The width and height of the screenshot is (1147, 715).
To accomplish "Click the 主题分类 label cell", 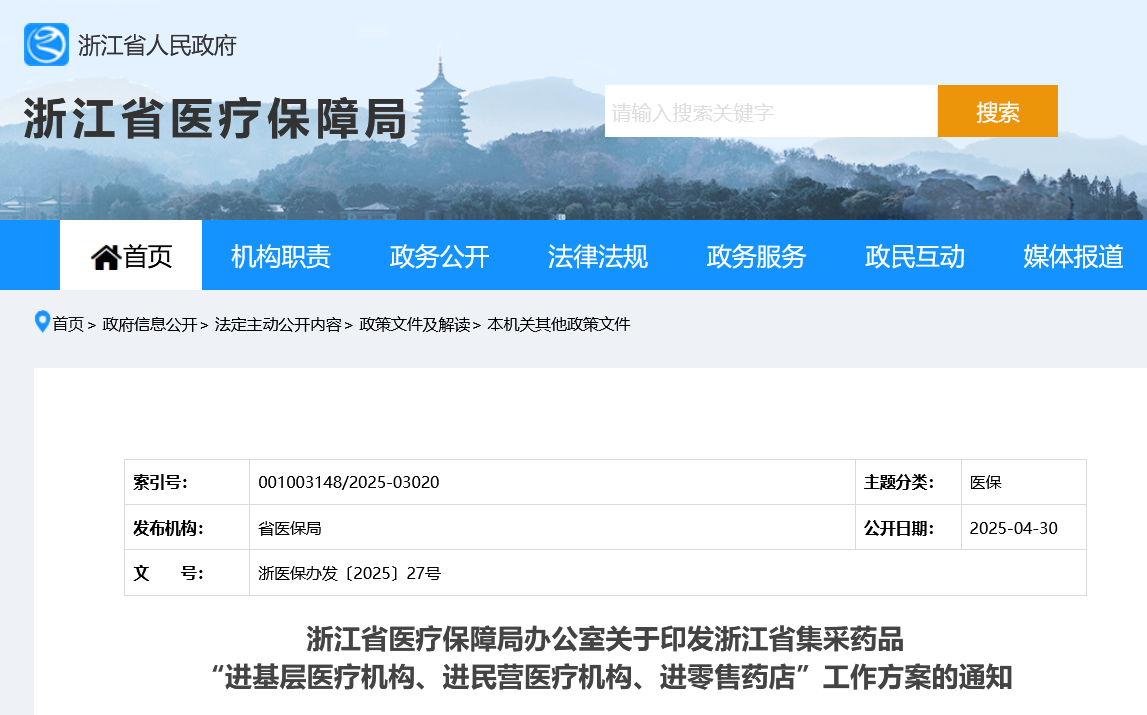I will click(x=908, y=482).
